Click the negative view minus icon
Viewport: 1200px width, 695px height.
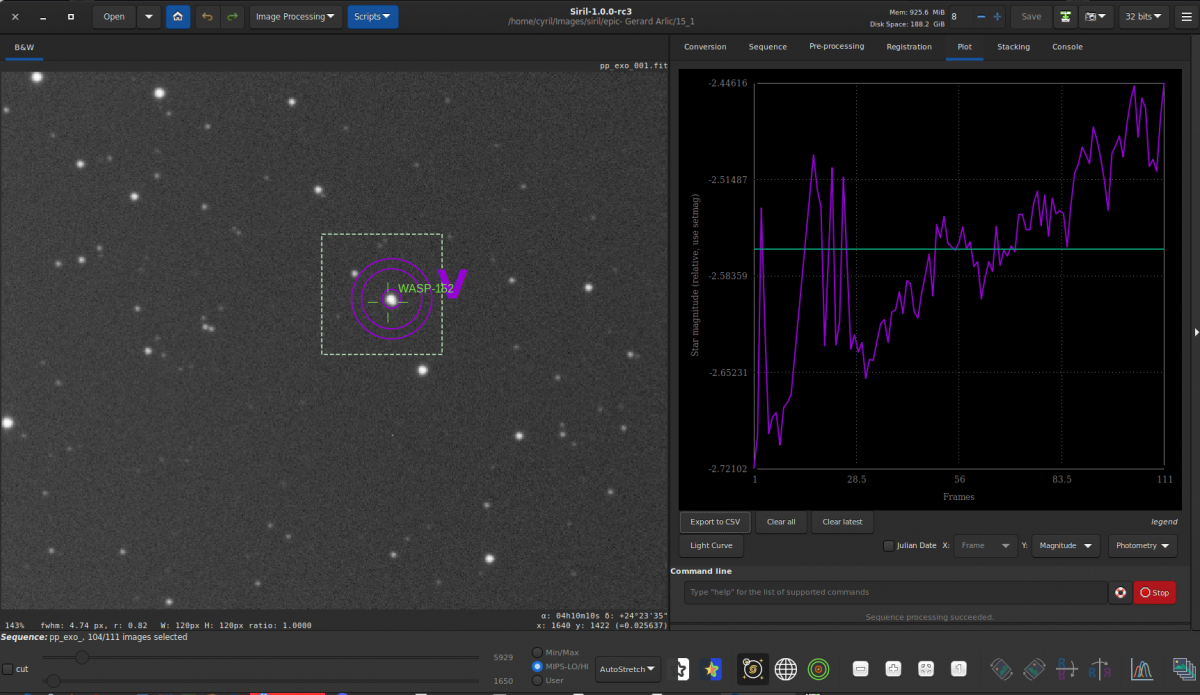(x=860, y=668)
